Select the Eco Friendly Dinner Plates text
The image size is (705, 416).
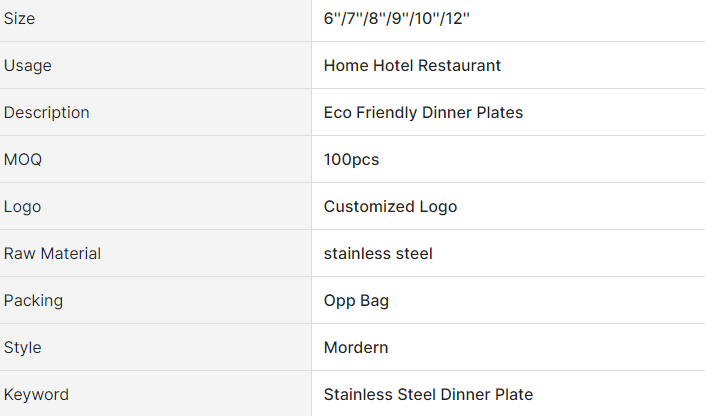423,113
